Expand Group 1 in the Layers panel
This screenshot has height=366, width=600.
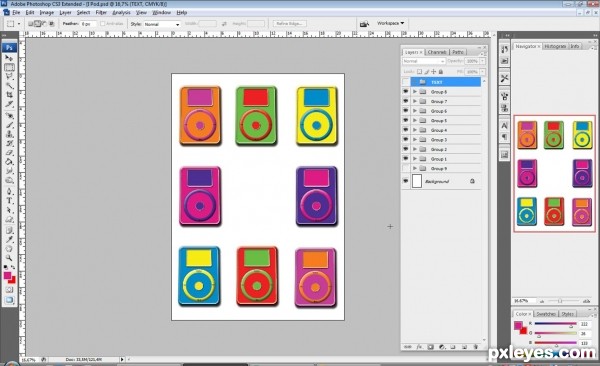click(415, 158)
